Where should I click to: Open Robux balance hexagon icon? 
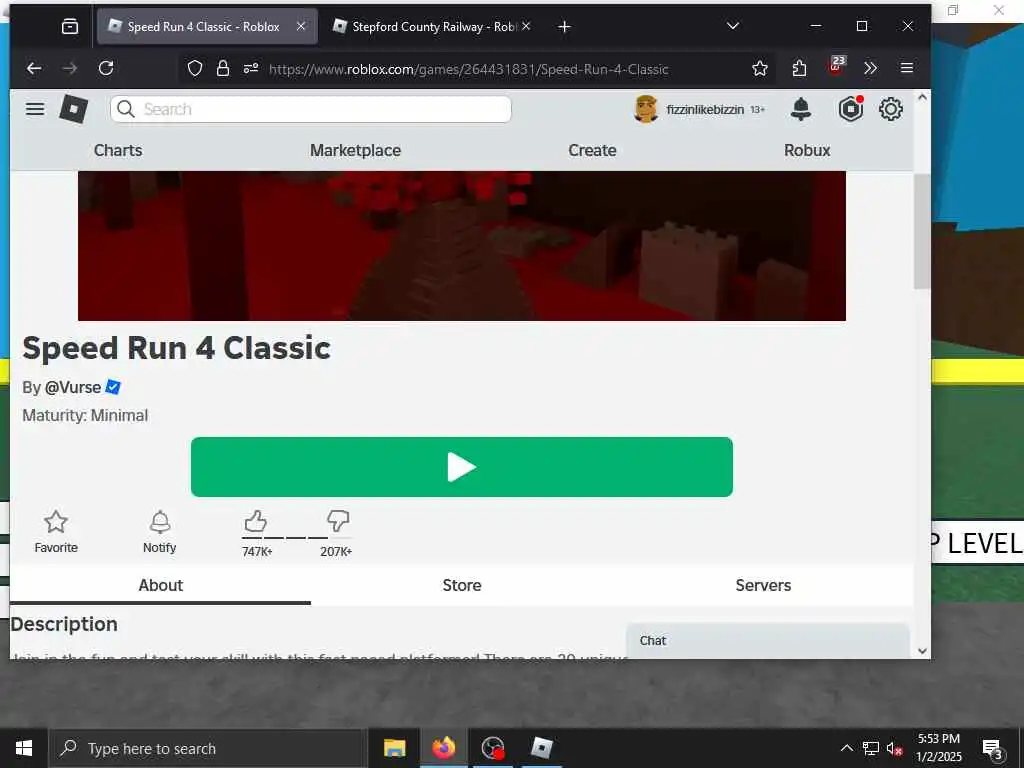(851, 109)
